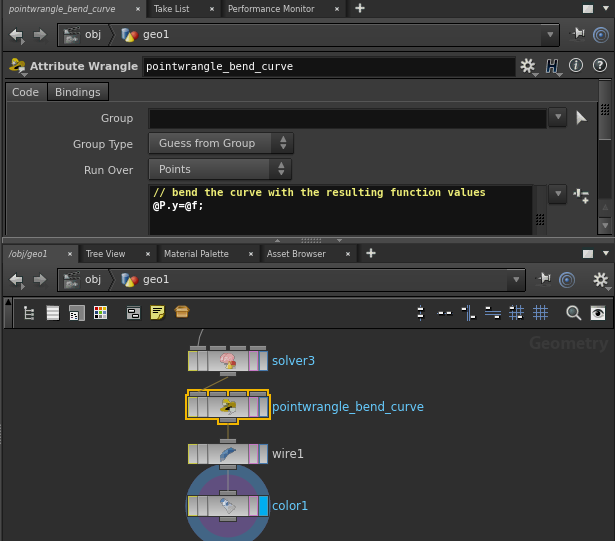The width and height of the screenshot is (615, 541).
Task: Click the search magnifier in network editor
Action: 573,313
